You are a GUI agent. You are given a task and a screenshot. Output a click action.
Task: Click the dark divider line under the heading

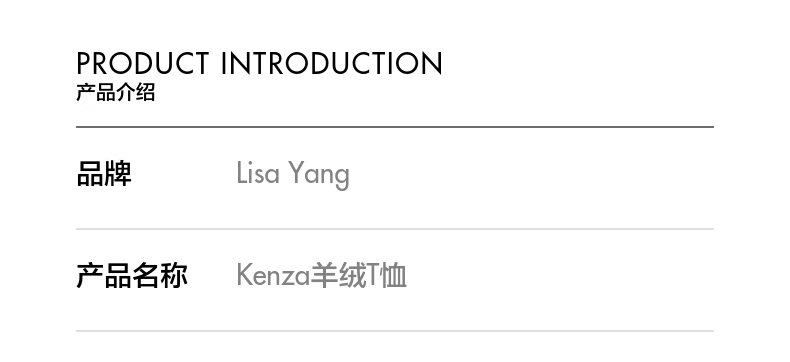pos(395,127)
